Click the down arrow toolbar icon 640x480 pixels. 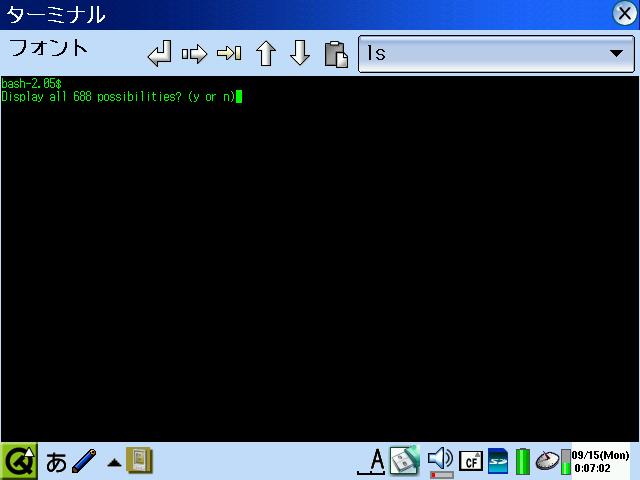(300, 53)
